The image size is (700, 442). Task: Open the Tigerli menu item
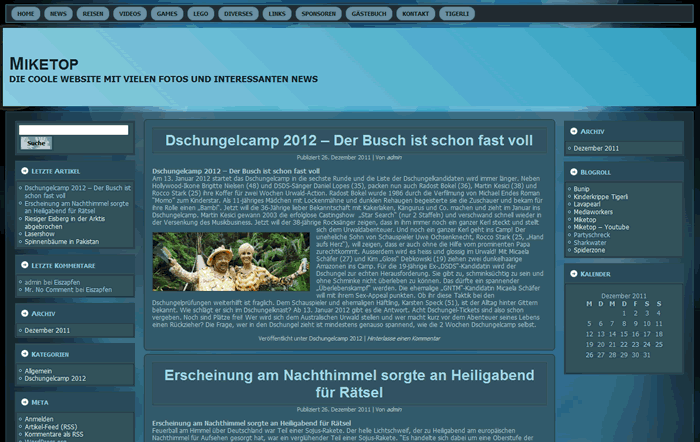tap(457, 14)
